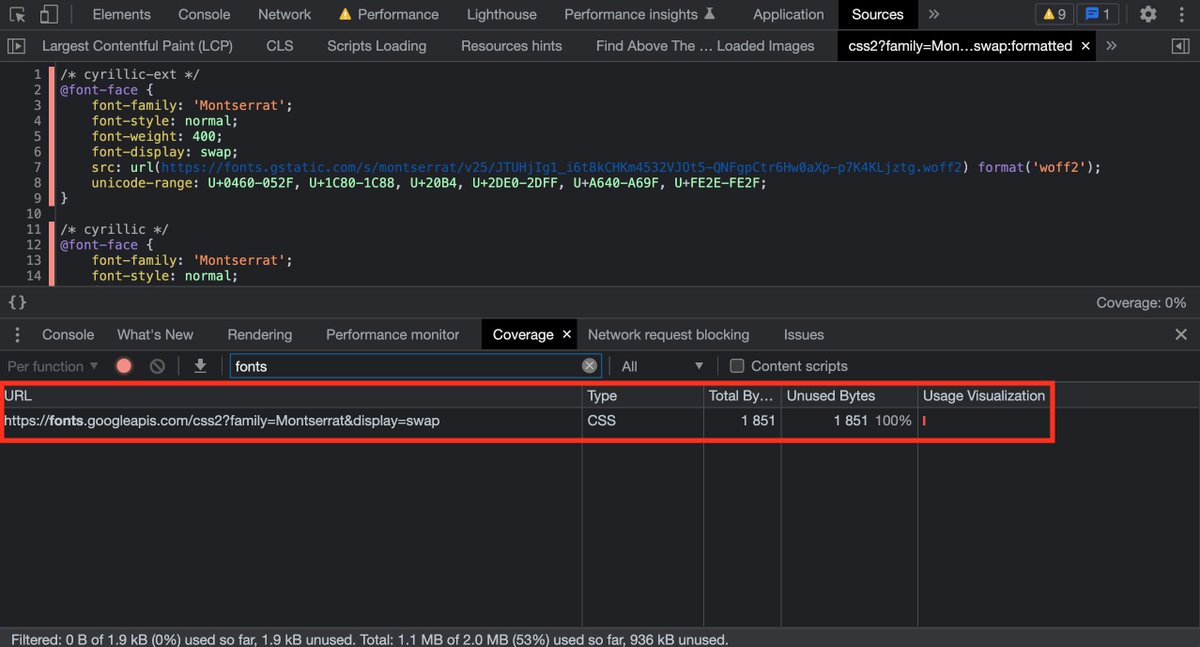Screen dimensions: 1200x647
Task: Open Resources hints snippet tab
Action: (512, 46)
